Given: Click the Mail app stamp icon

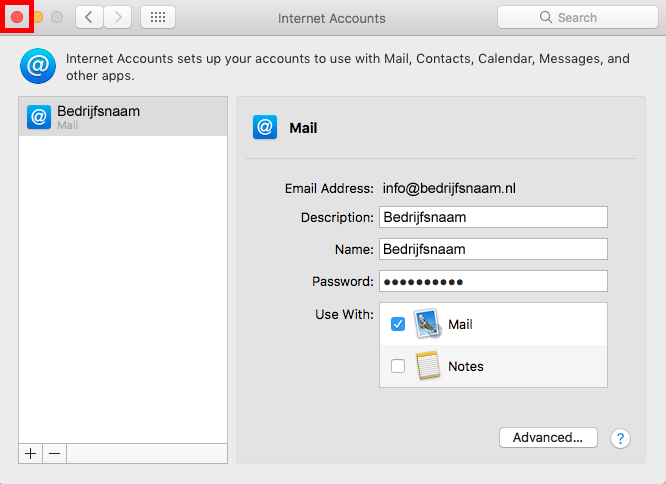Looking at the screenshot, I should click(428, 324).
